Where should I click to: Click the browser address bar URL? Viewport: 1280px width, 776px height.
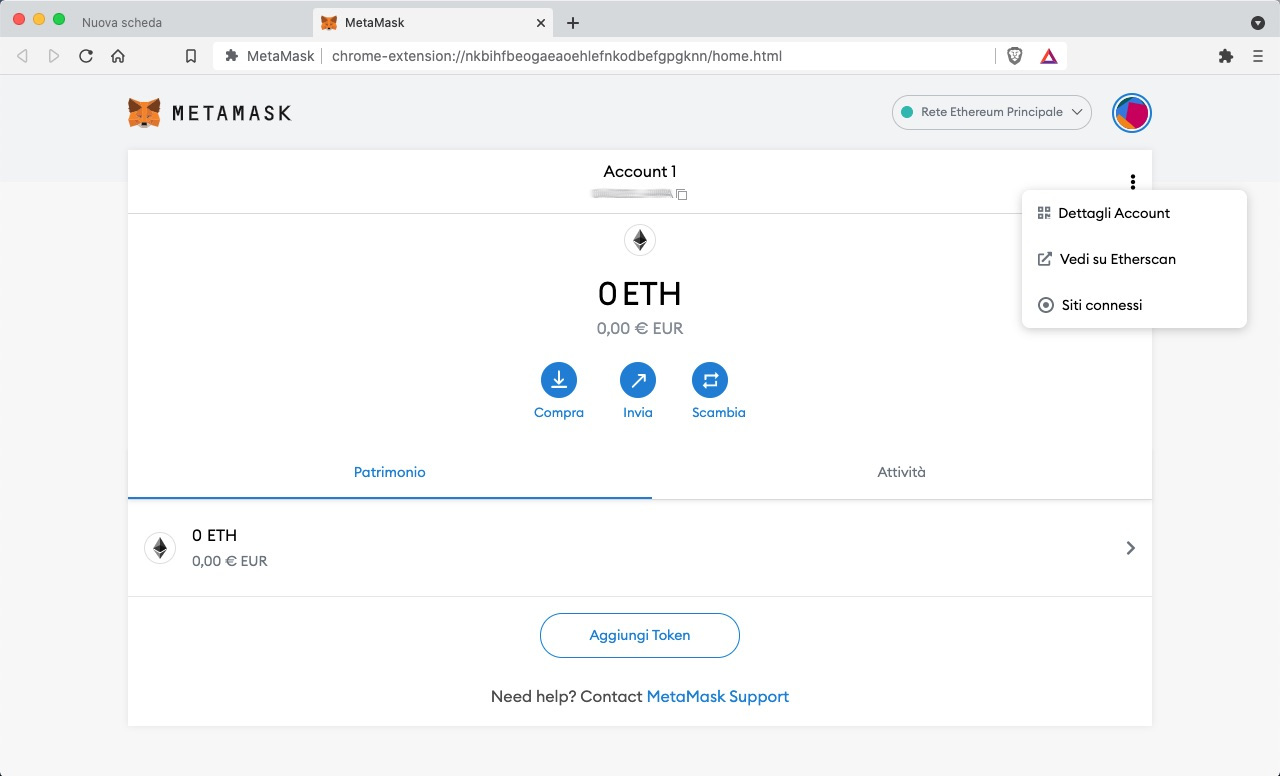click(557, 56)
